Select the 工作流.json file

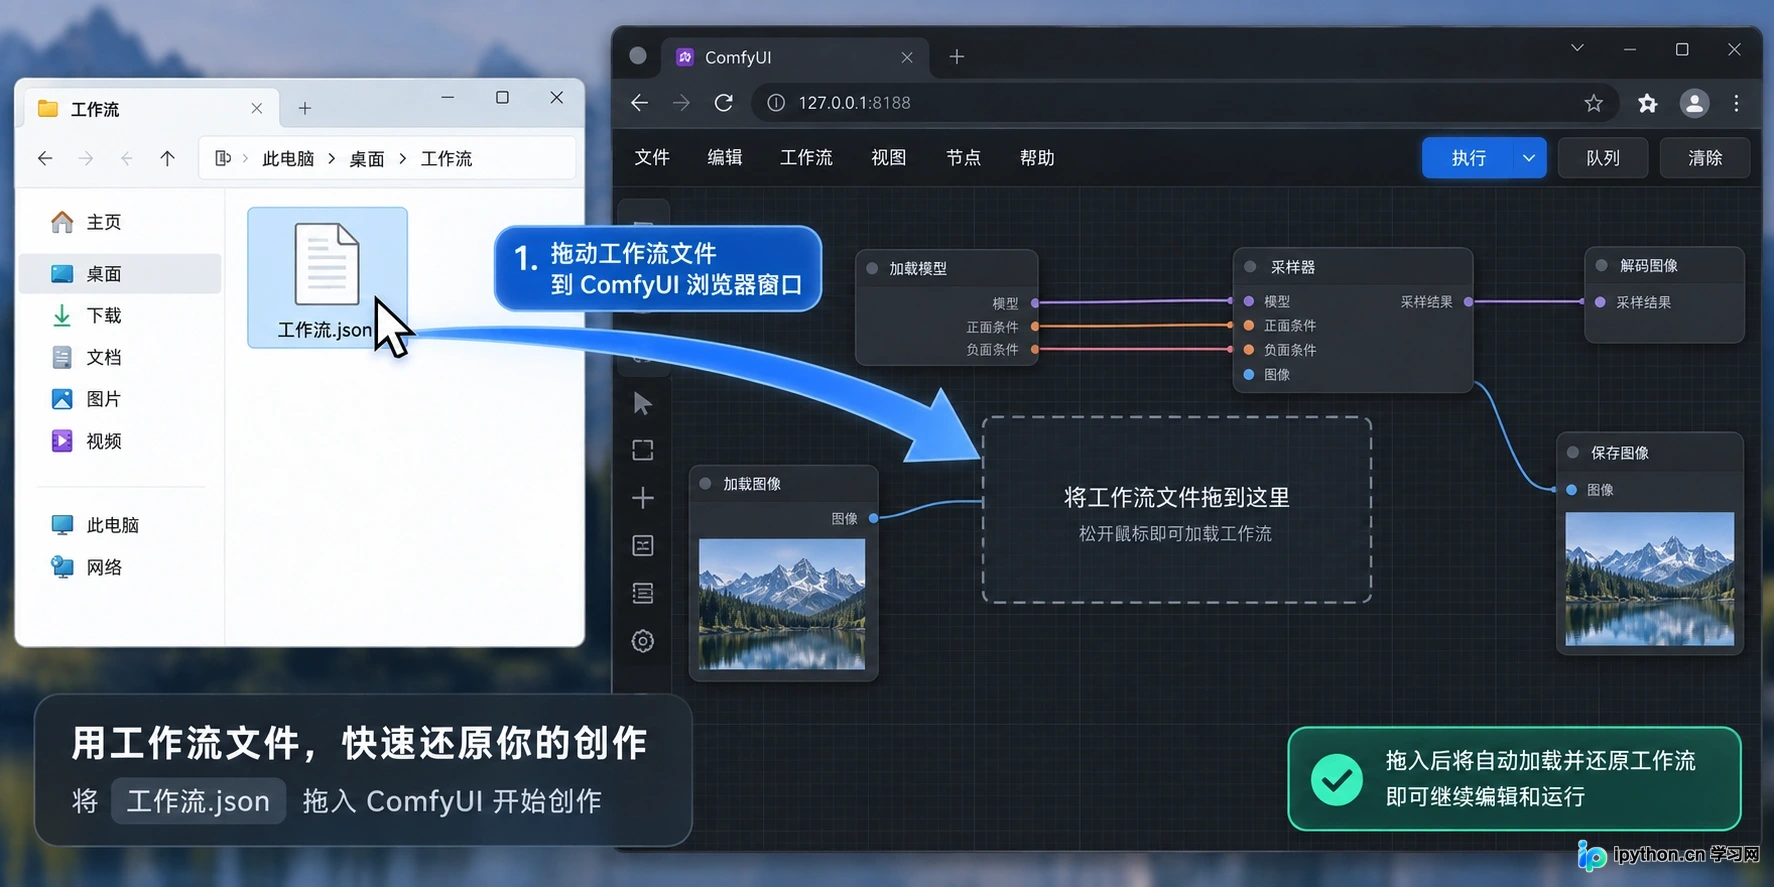[327, 278]
